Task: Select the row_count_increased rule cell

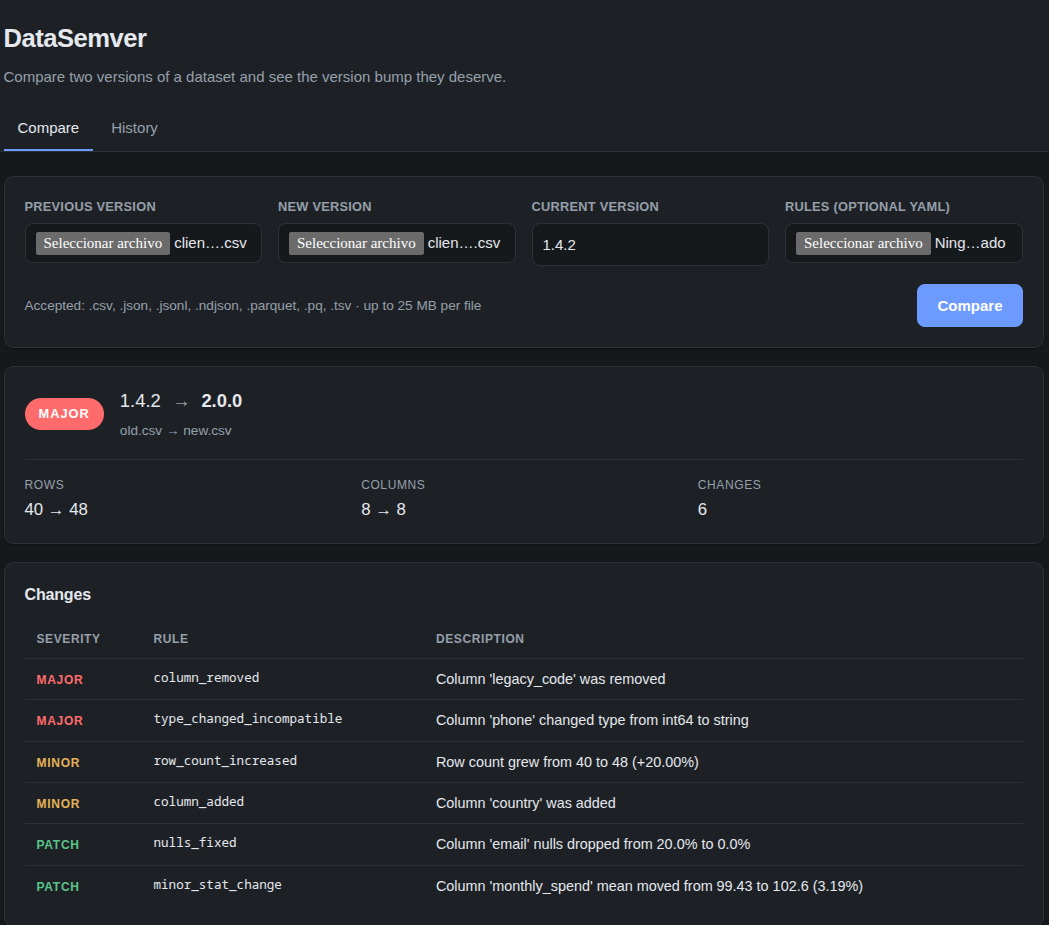Action: point(225,761)
